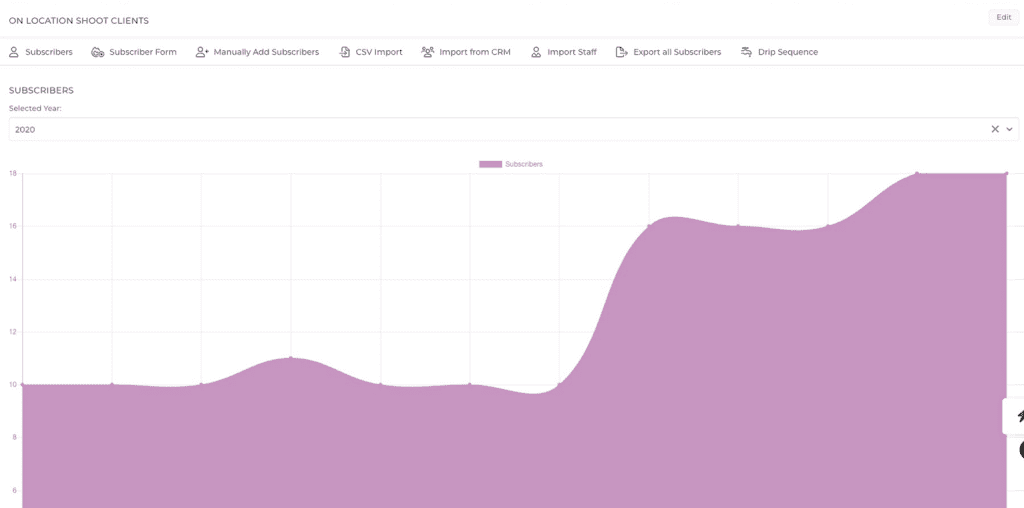Expand the Selected Year dropdown chevron
The image size is (1024, 508).
(x=1010, y=129)
